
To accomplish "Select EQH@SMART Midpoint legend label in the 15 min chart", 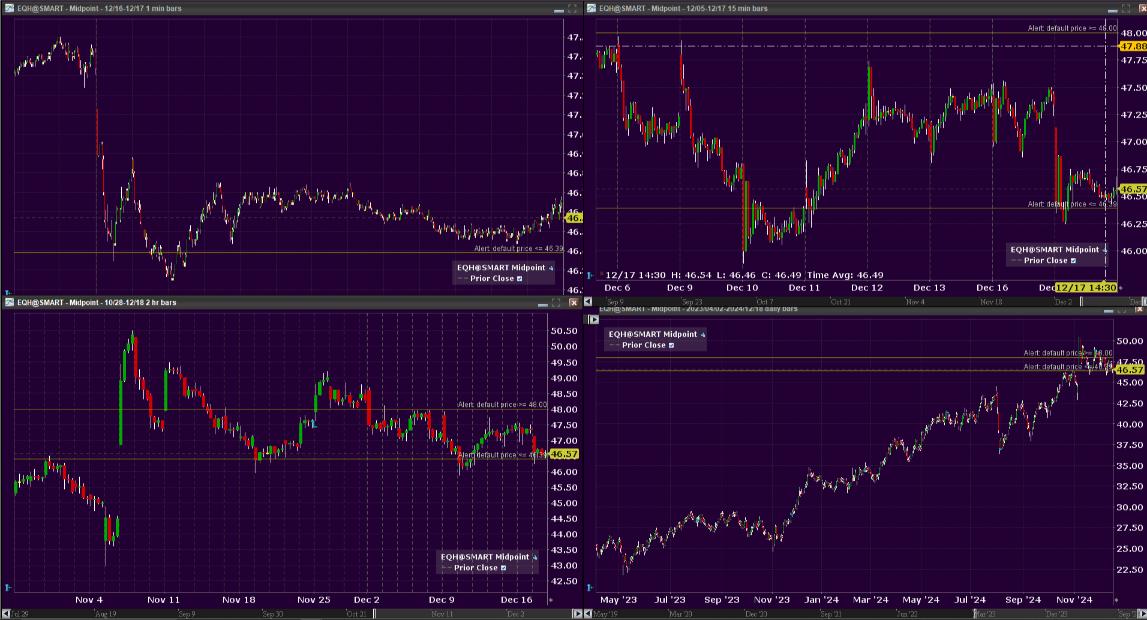I will [x=1055, y=249].
